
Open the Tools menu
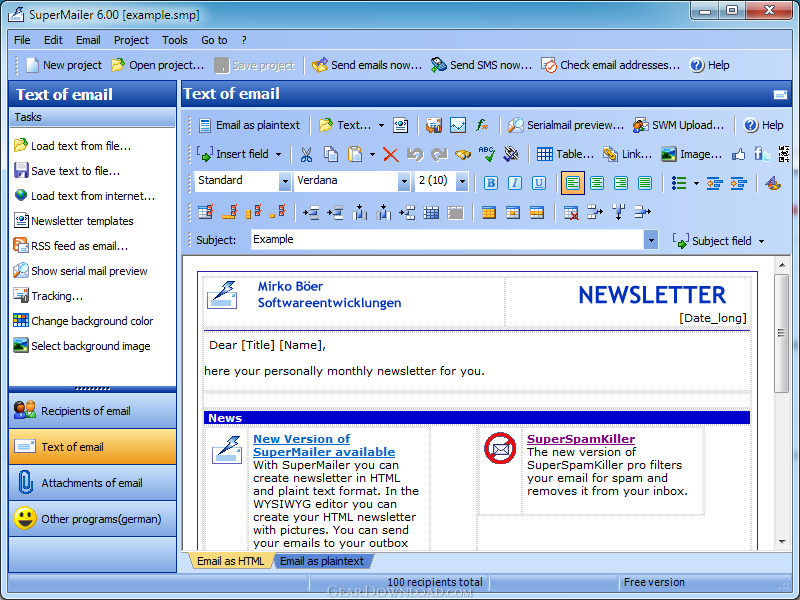point(174,40)
